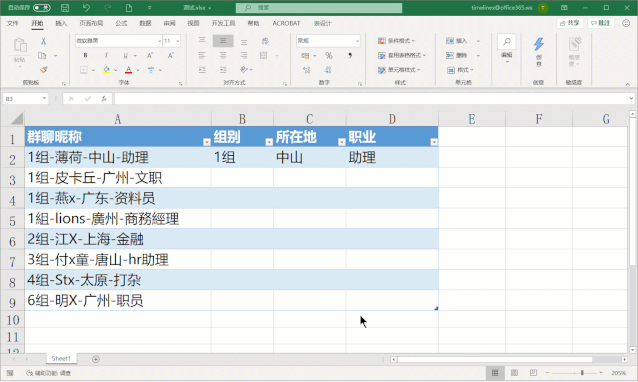638x382 pixels.
Task: Click the Format Painter brush icon
Action: point(44,70)
